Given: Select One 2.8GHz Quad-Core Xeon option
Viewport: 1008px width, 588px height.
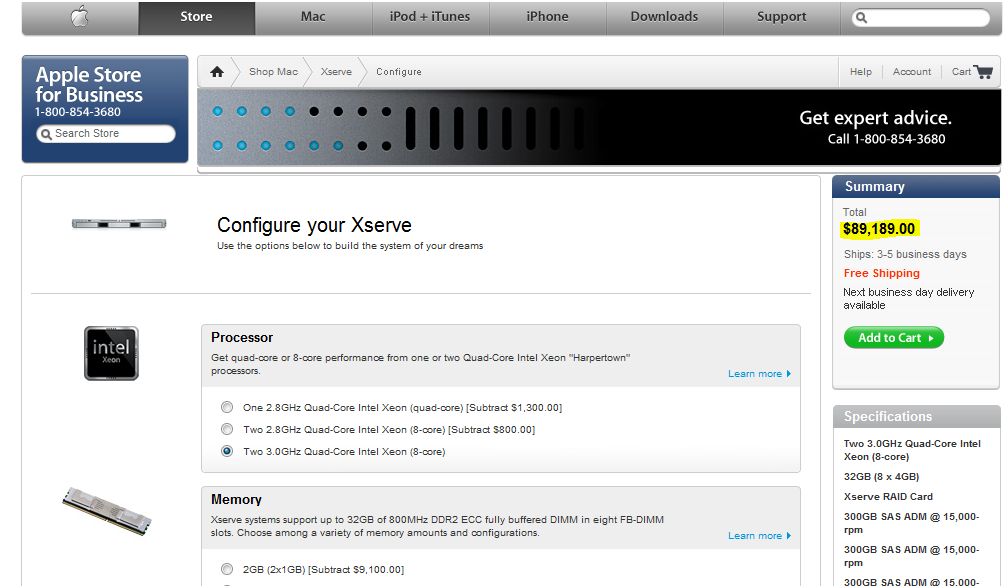Looking at the screenshot, I should [x=227, y=407].
